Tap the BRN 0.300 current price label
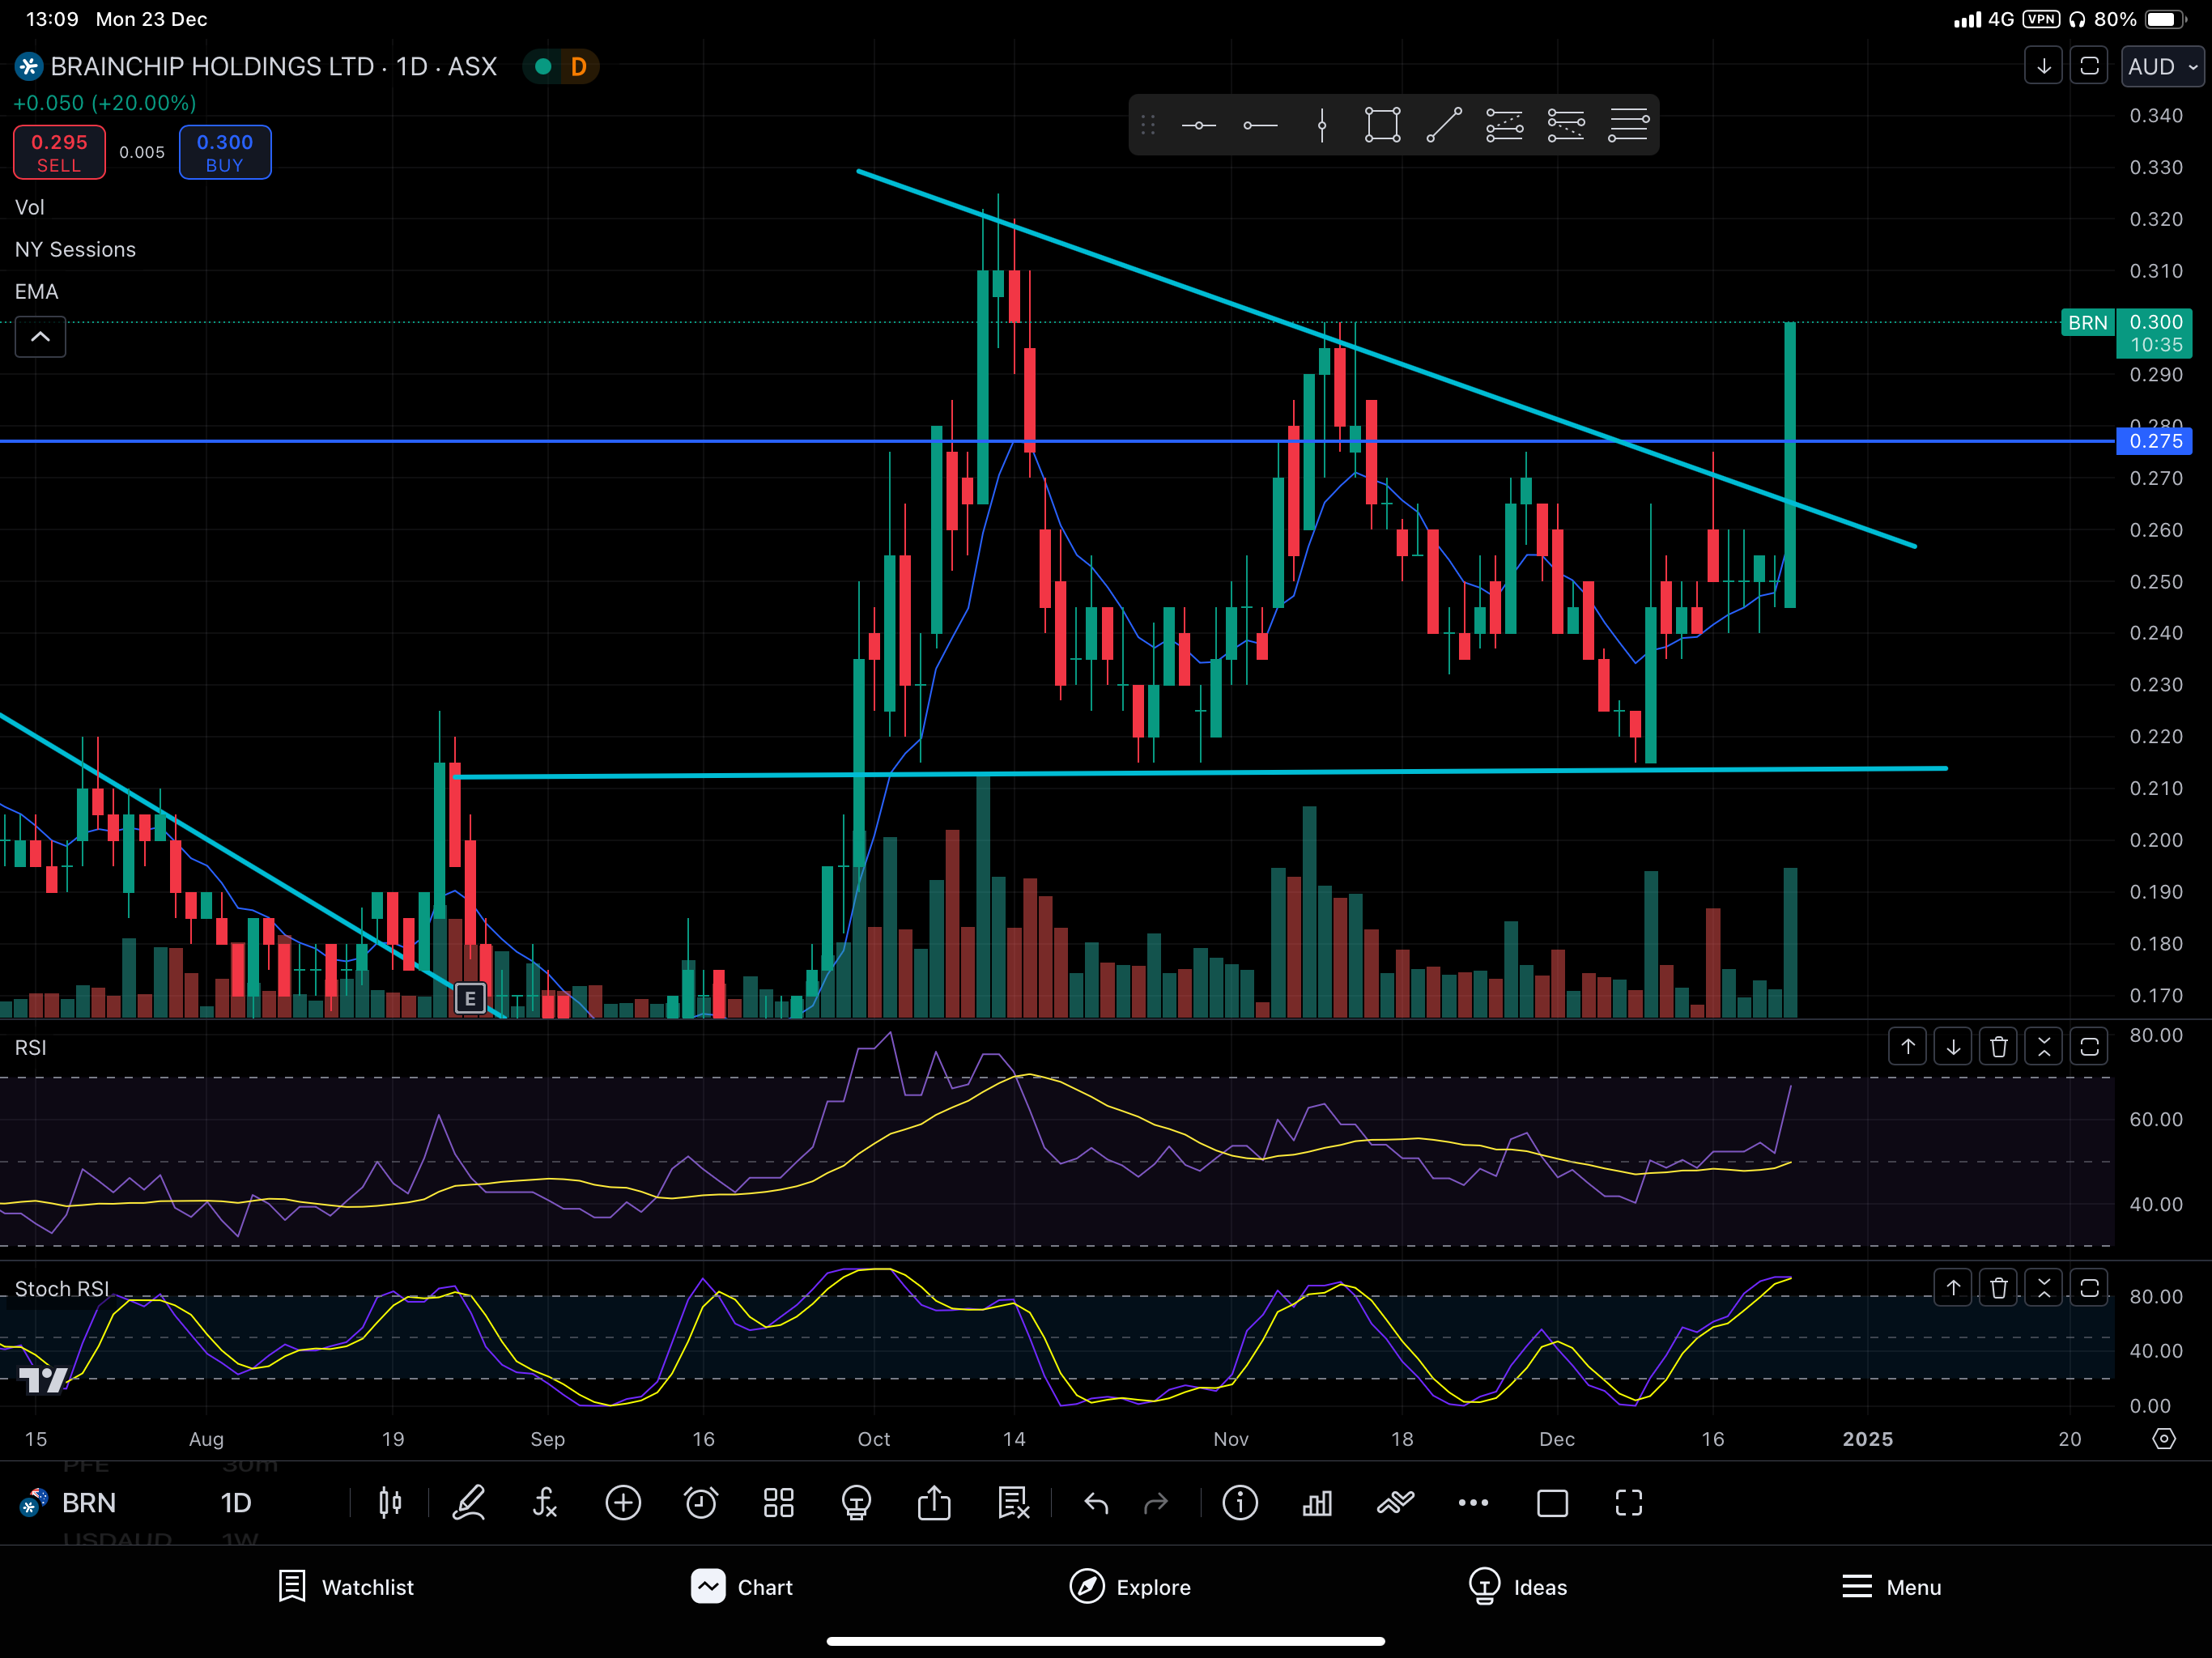 (x=2127, y=333)
